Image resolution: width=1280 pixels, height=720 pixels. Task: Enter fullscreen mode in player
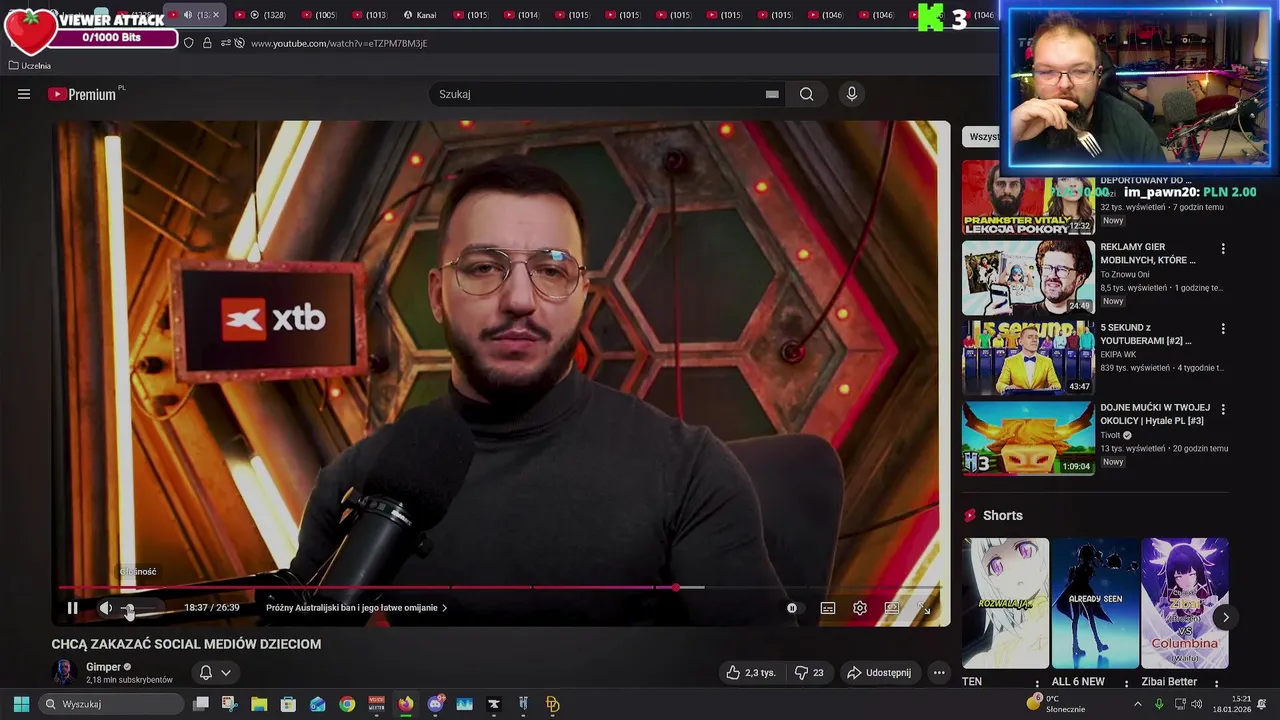coord(924,608)
